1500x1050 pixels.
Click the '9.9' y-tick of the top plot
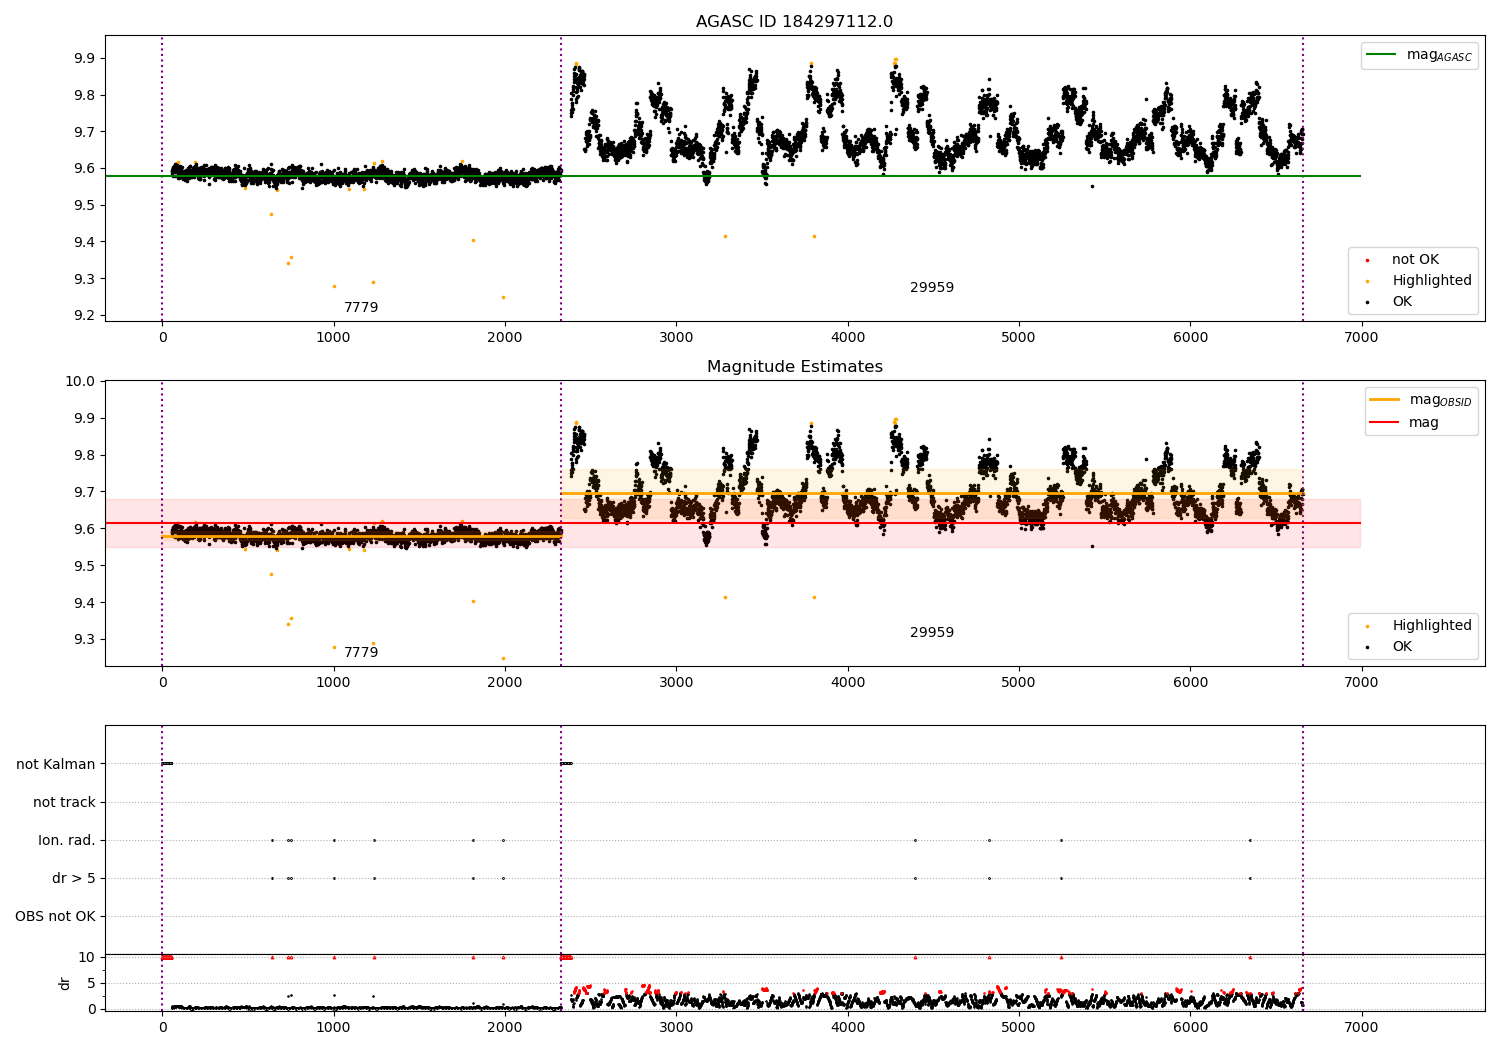85,58
